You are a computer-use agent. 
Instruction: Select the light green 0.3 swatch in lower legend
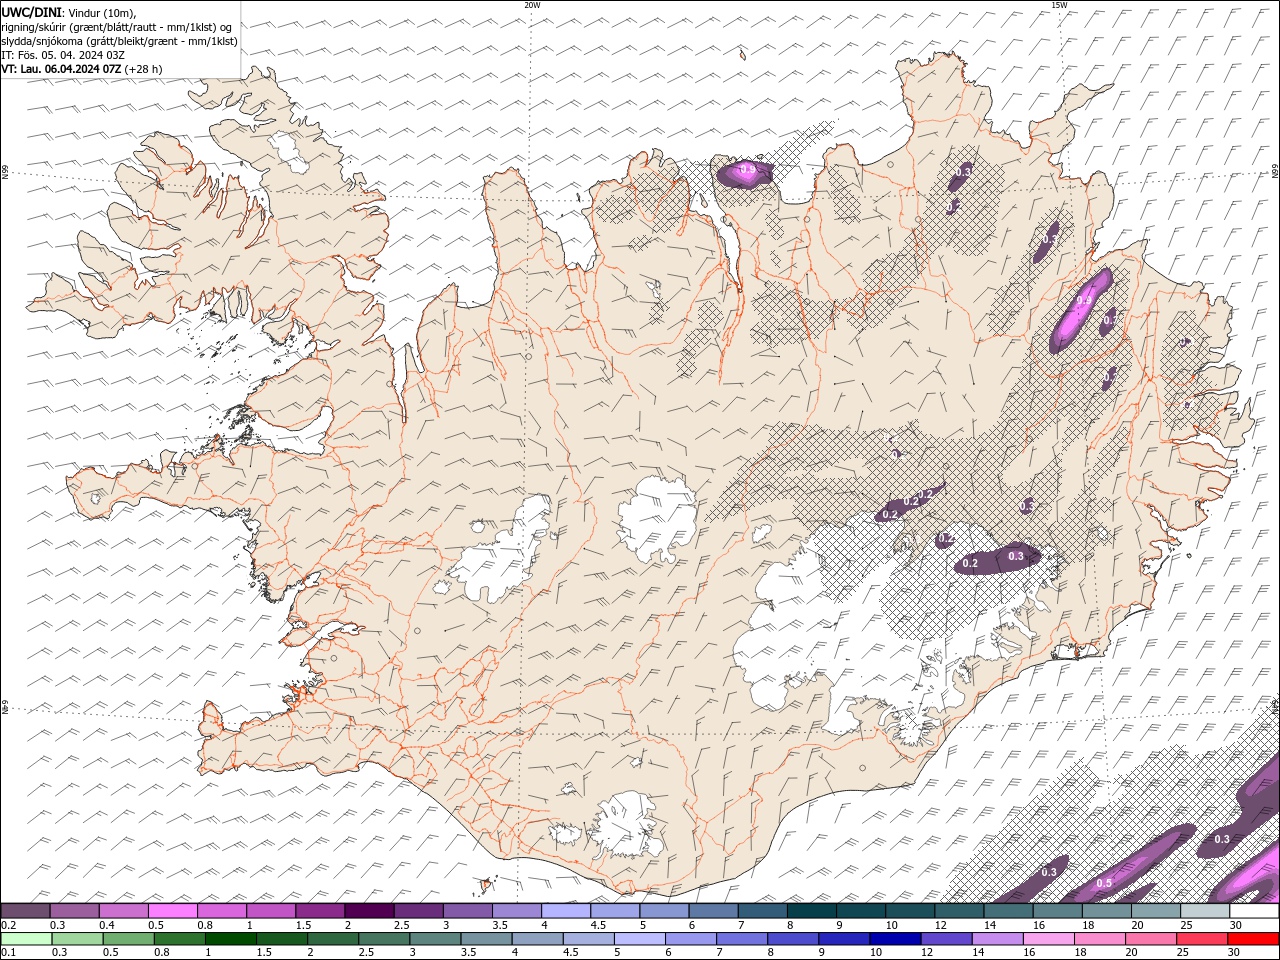76,938
